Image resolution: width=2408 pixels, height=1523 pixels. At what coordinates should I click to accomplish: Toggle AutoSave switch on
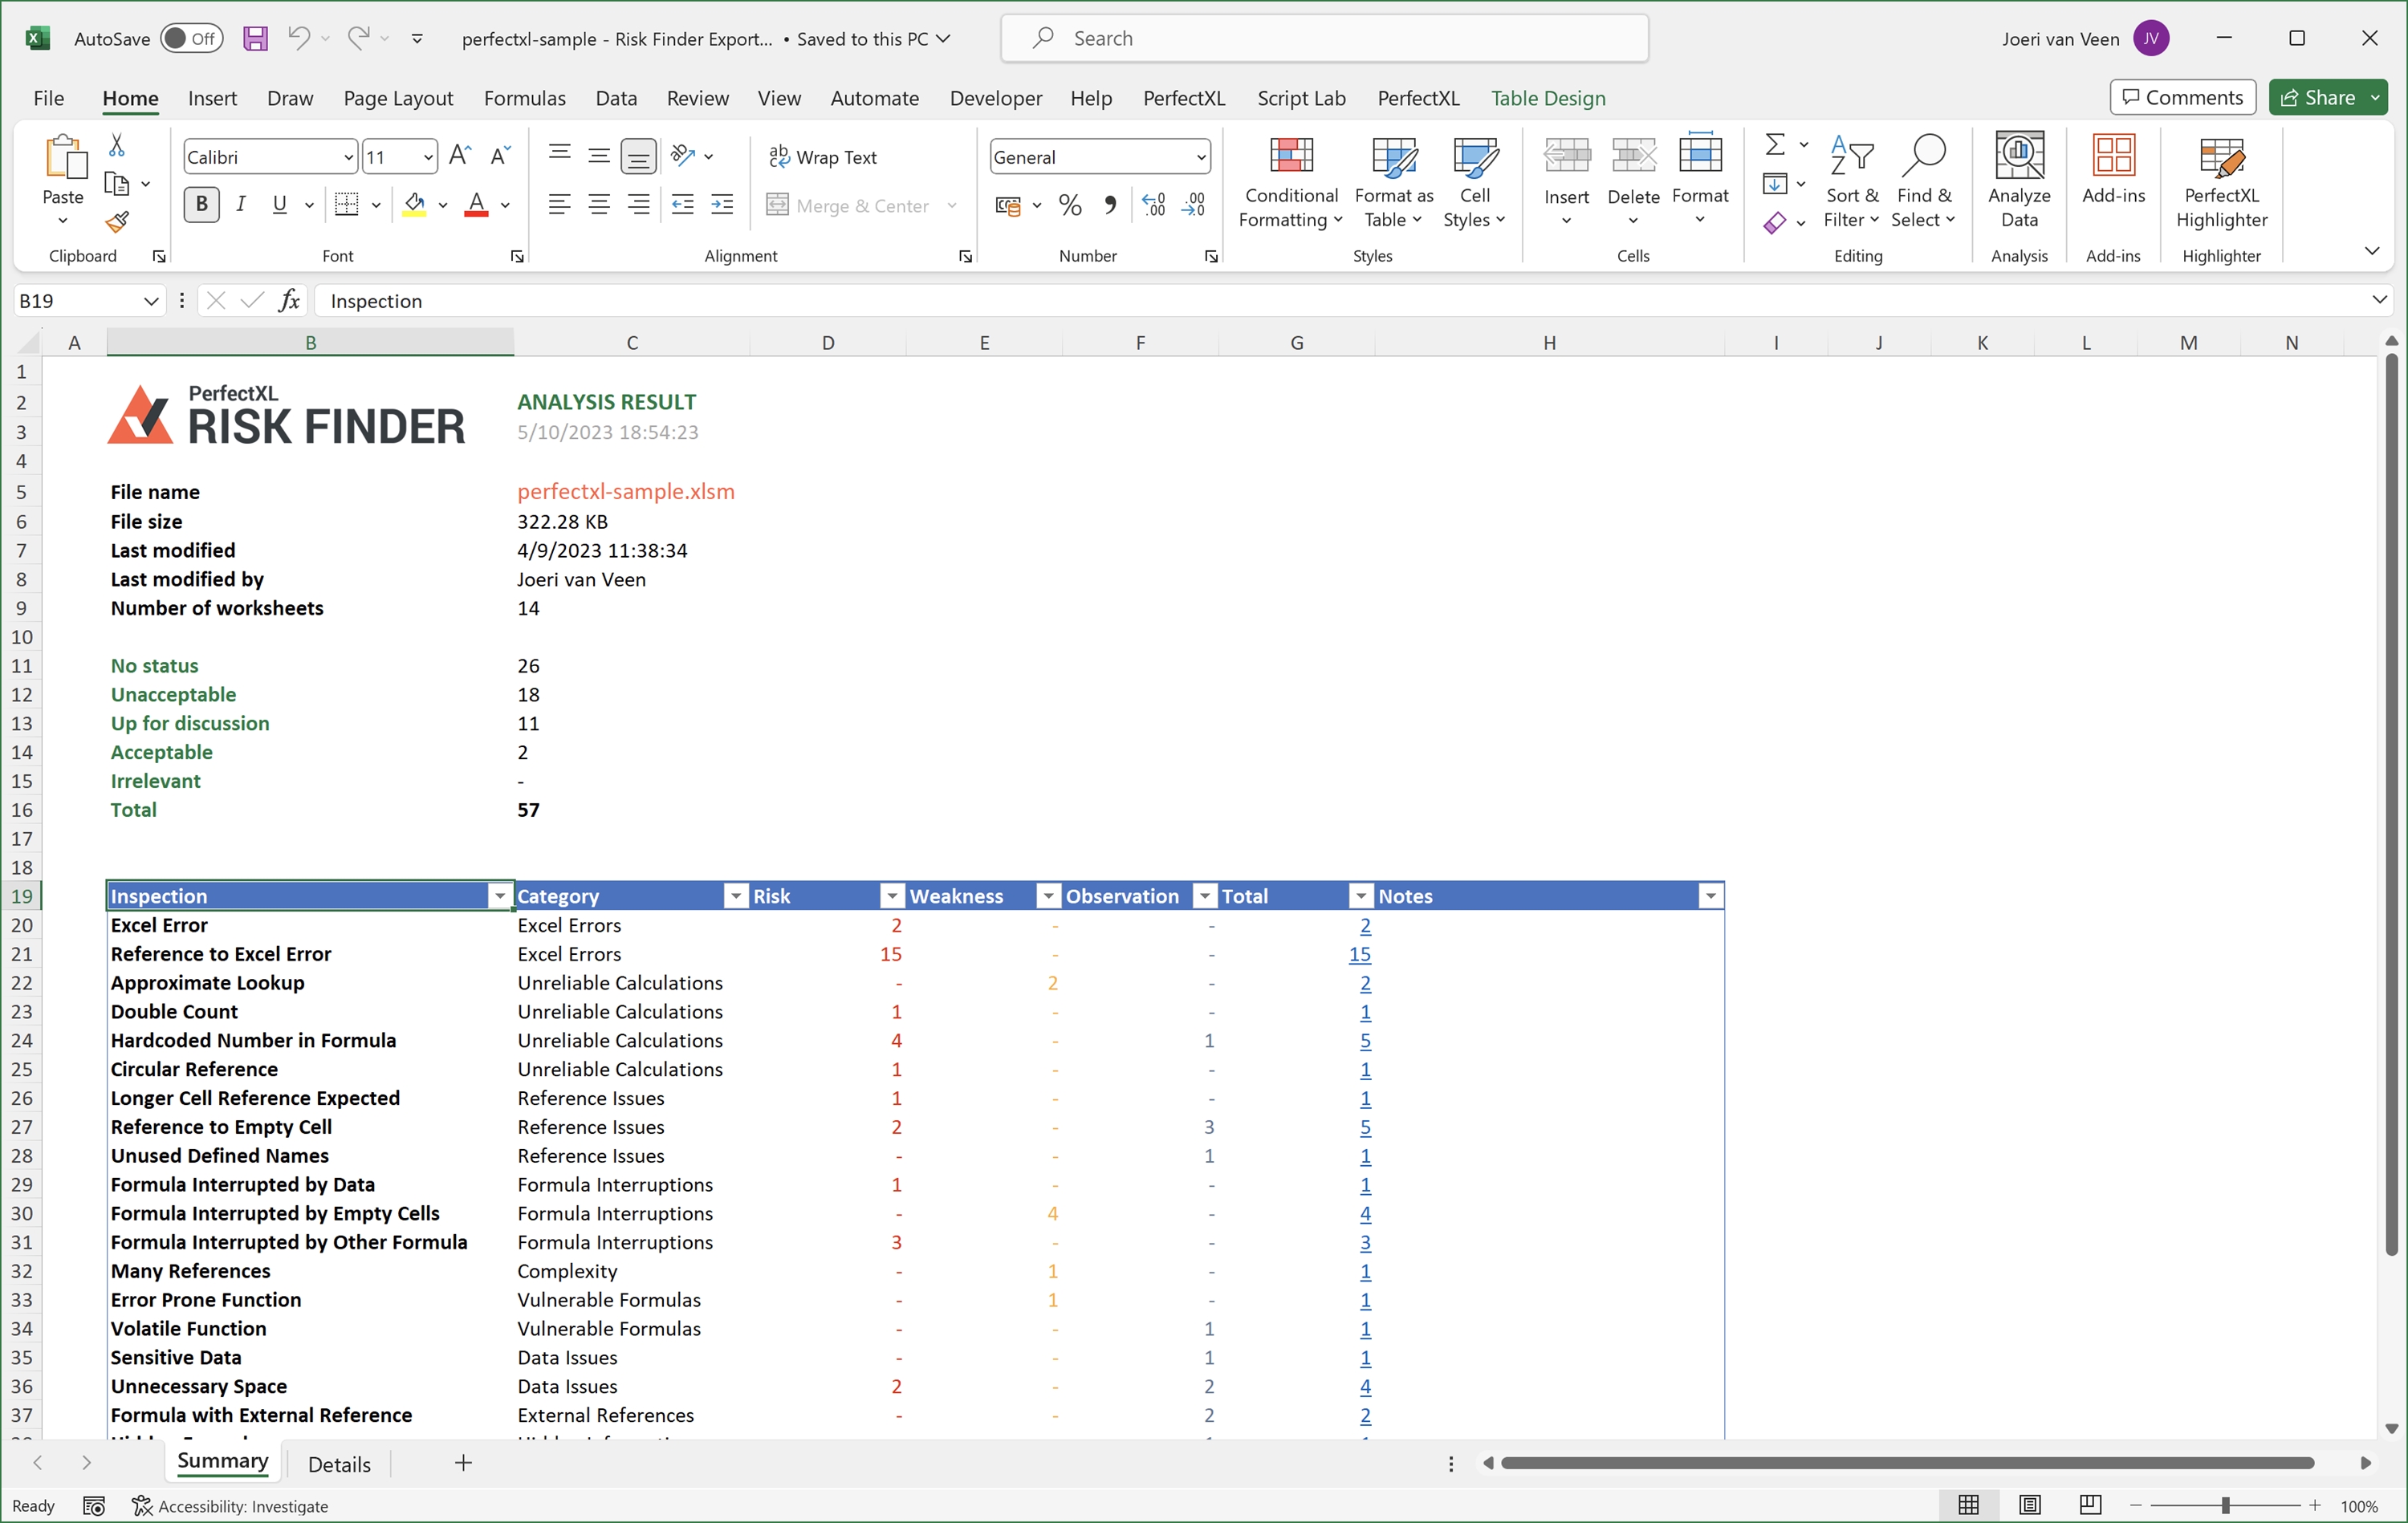click(x=190, y=38)
